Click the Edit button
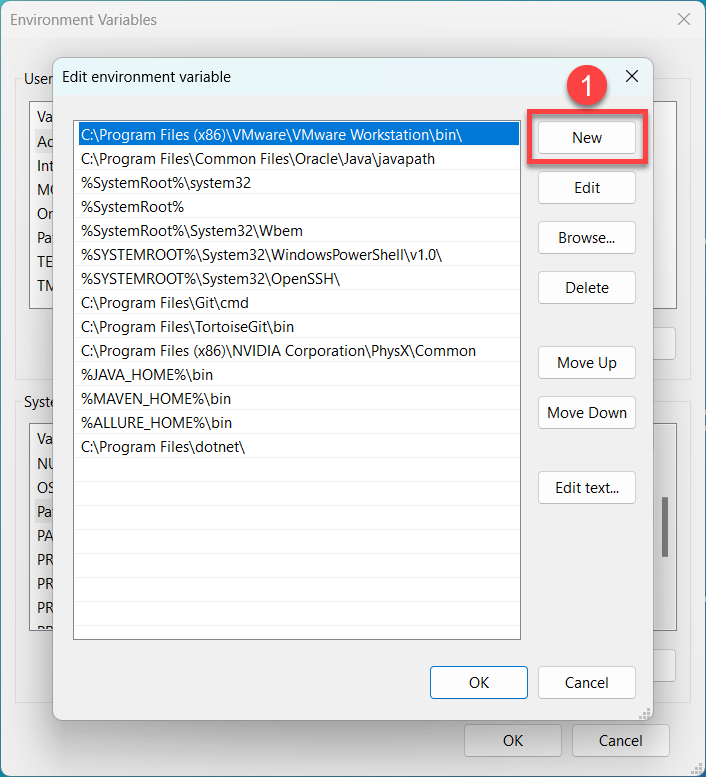 pos(587,188)
